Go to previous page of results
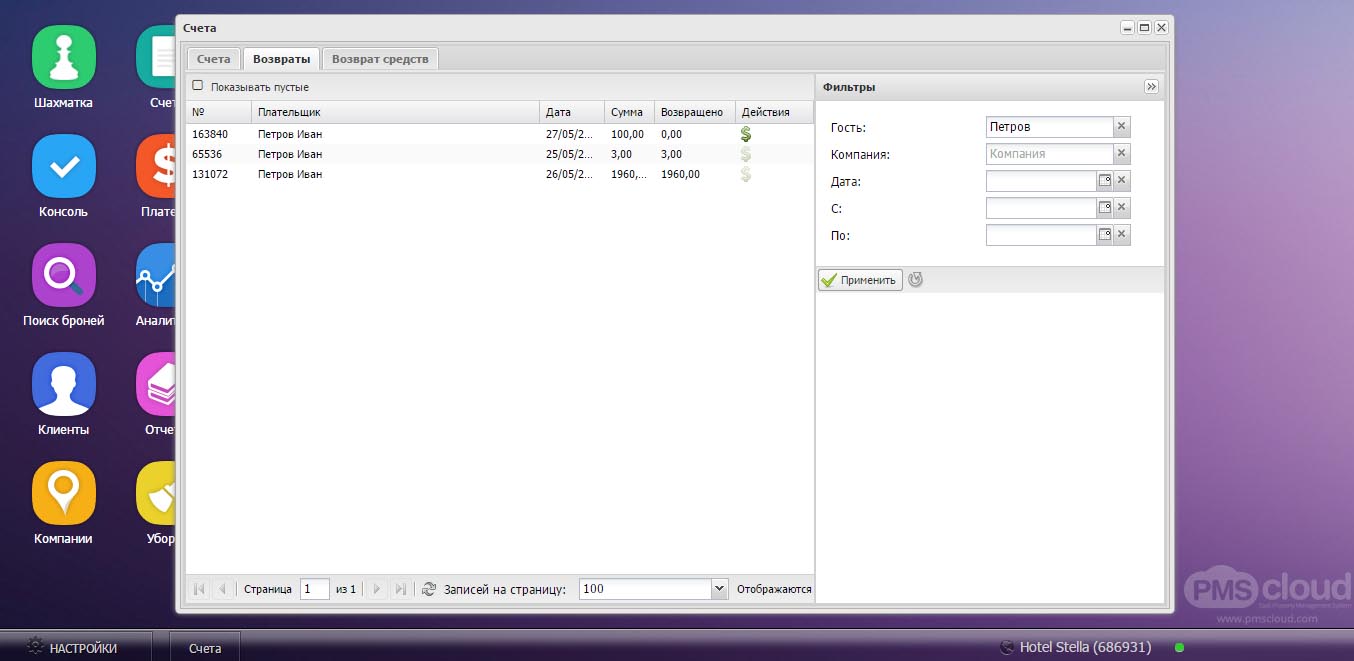The width and height of the screenshot is (1354, 661). (x=222, y=590)
